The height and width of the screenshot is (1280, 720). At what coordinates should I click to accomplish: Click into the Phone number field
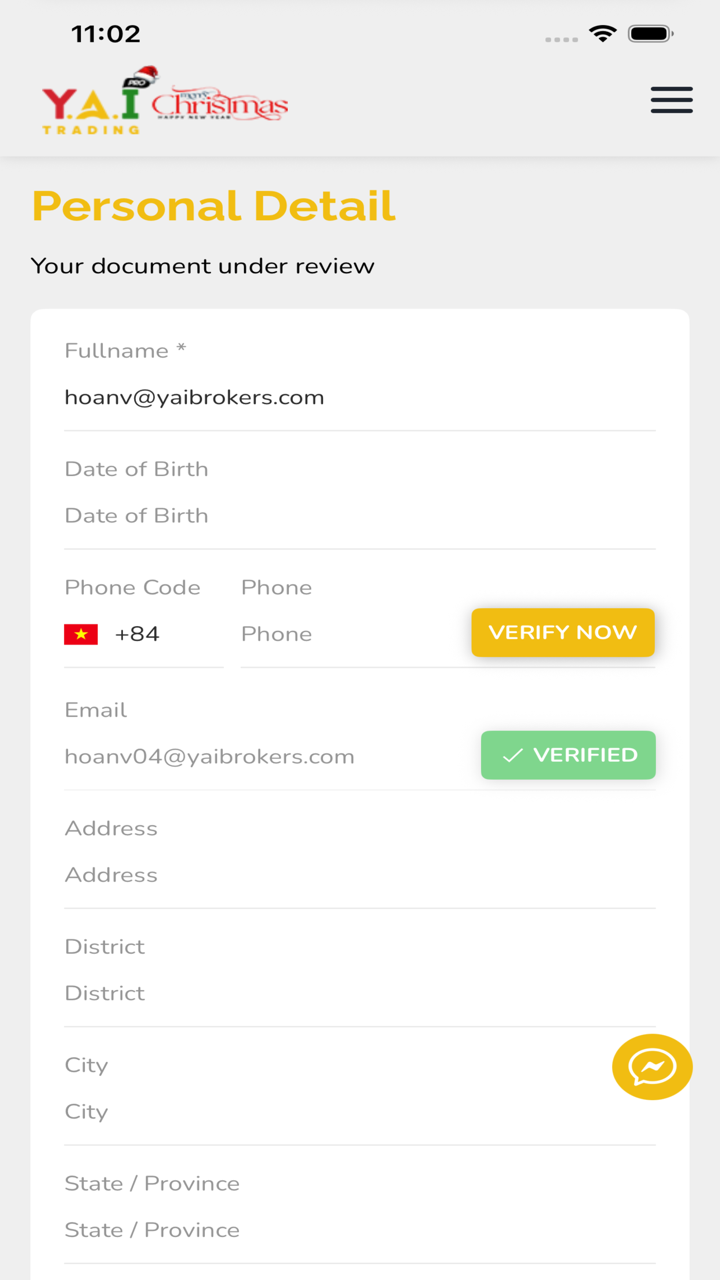pos(350,634)
